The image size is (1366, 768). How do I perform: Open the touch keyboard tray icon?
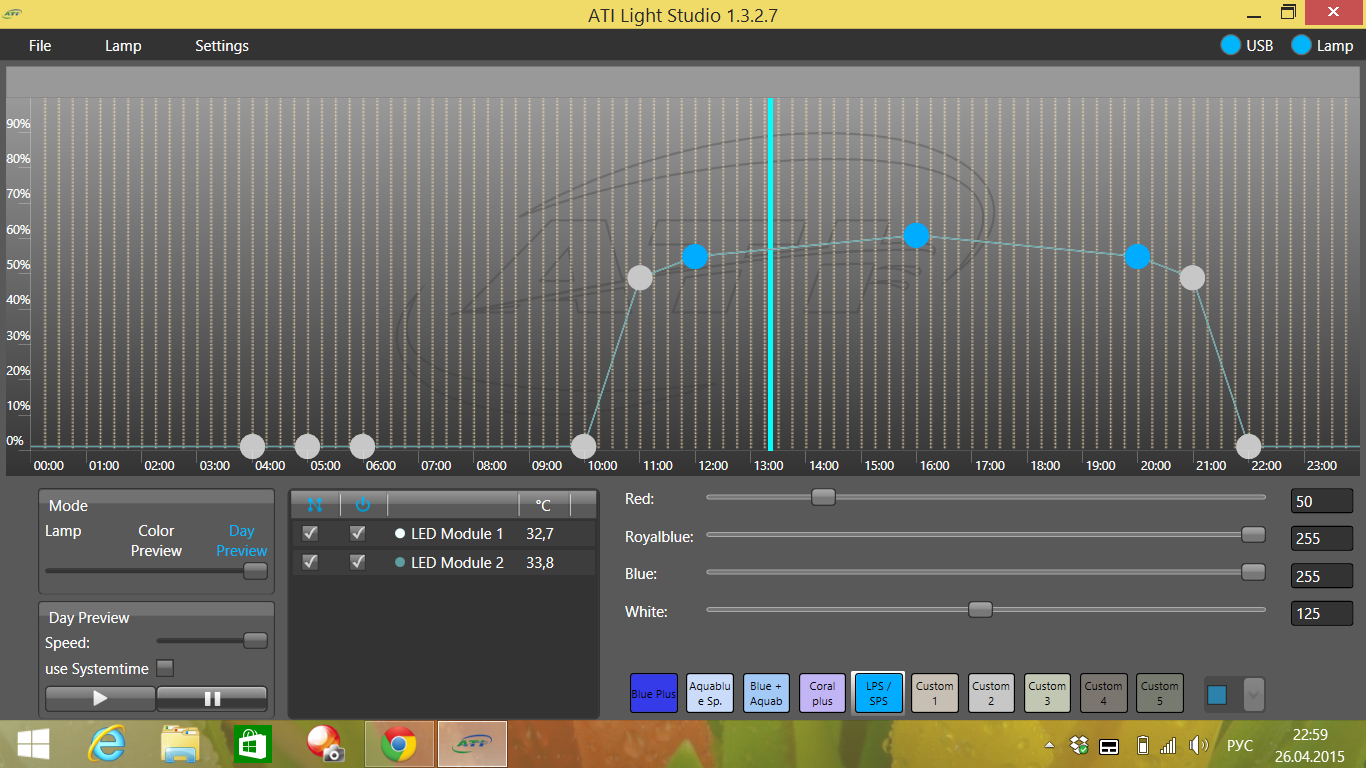(1108, 746)
